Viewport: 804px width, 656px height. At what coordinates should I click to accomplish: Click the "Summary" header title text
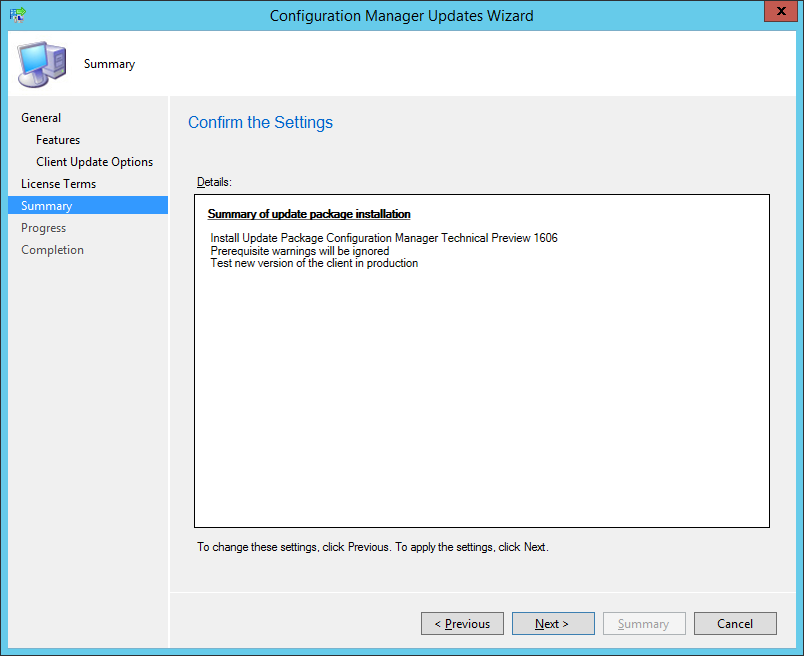tap(109, 64)
